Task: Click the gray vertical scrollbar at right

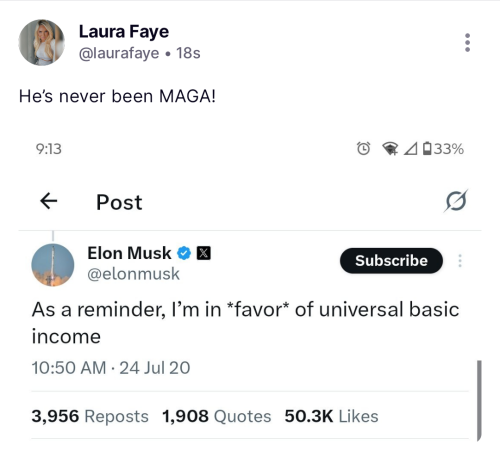Action: click(479, 401)
